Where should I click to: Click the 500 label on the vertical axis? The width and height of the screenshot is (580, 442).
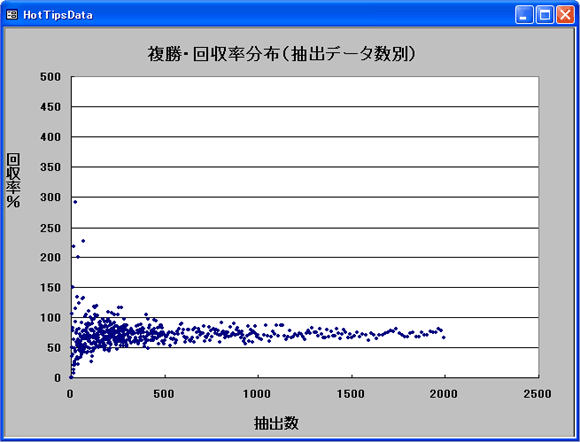[x=50, y=77]
